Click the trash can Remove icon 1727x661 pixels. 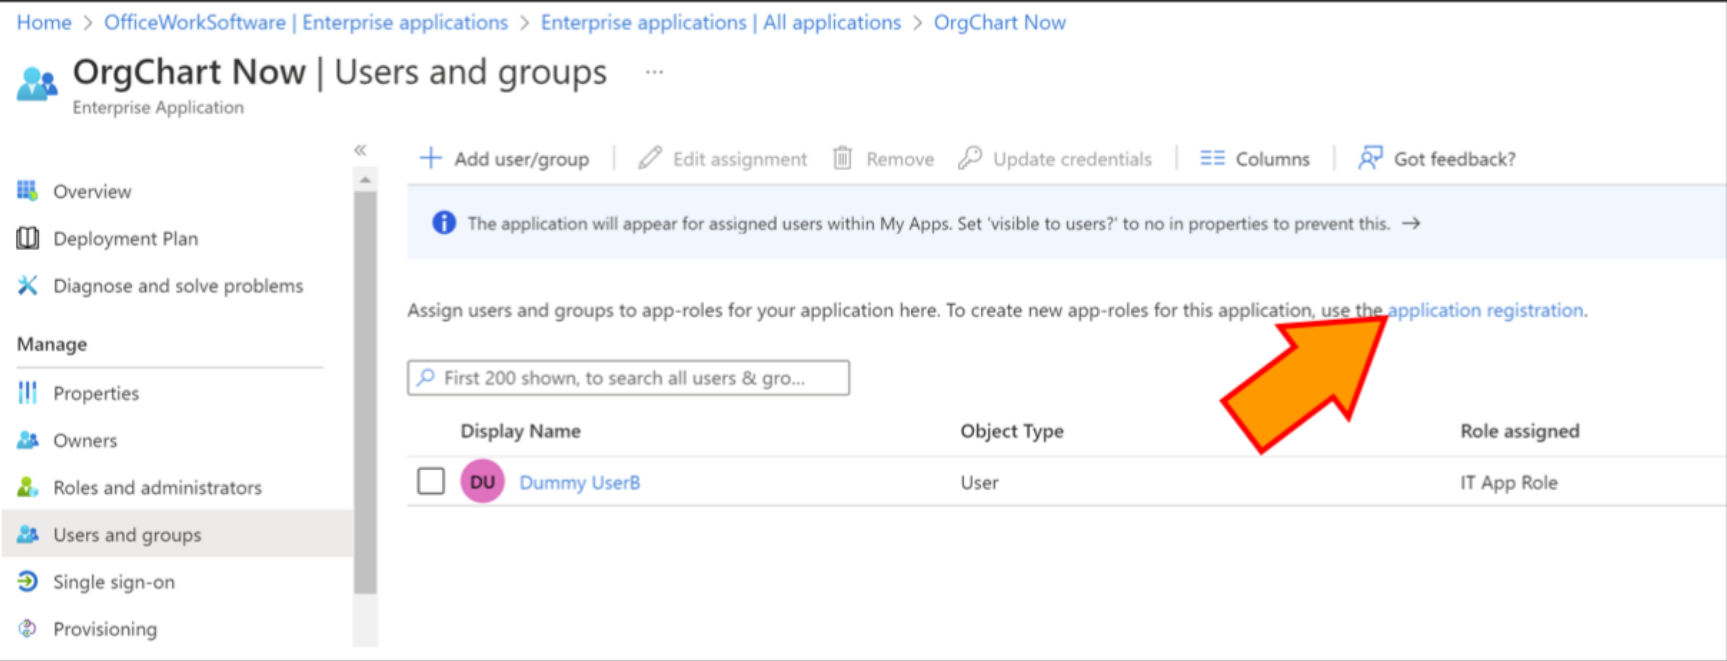pyautogui.click(x=843, y=158)
